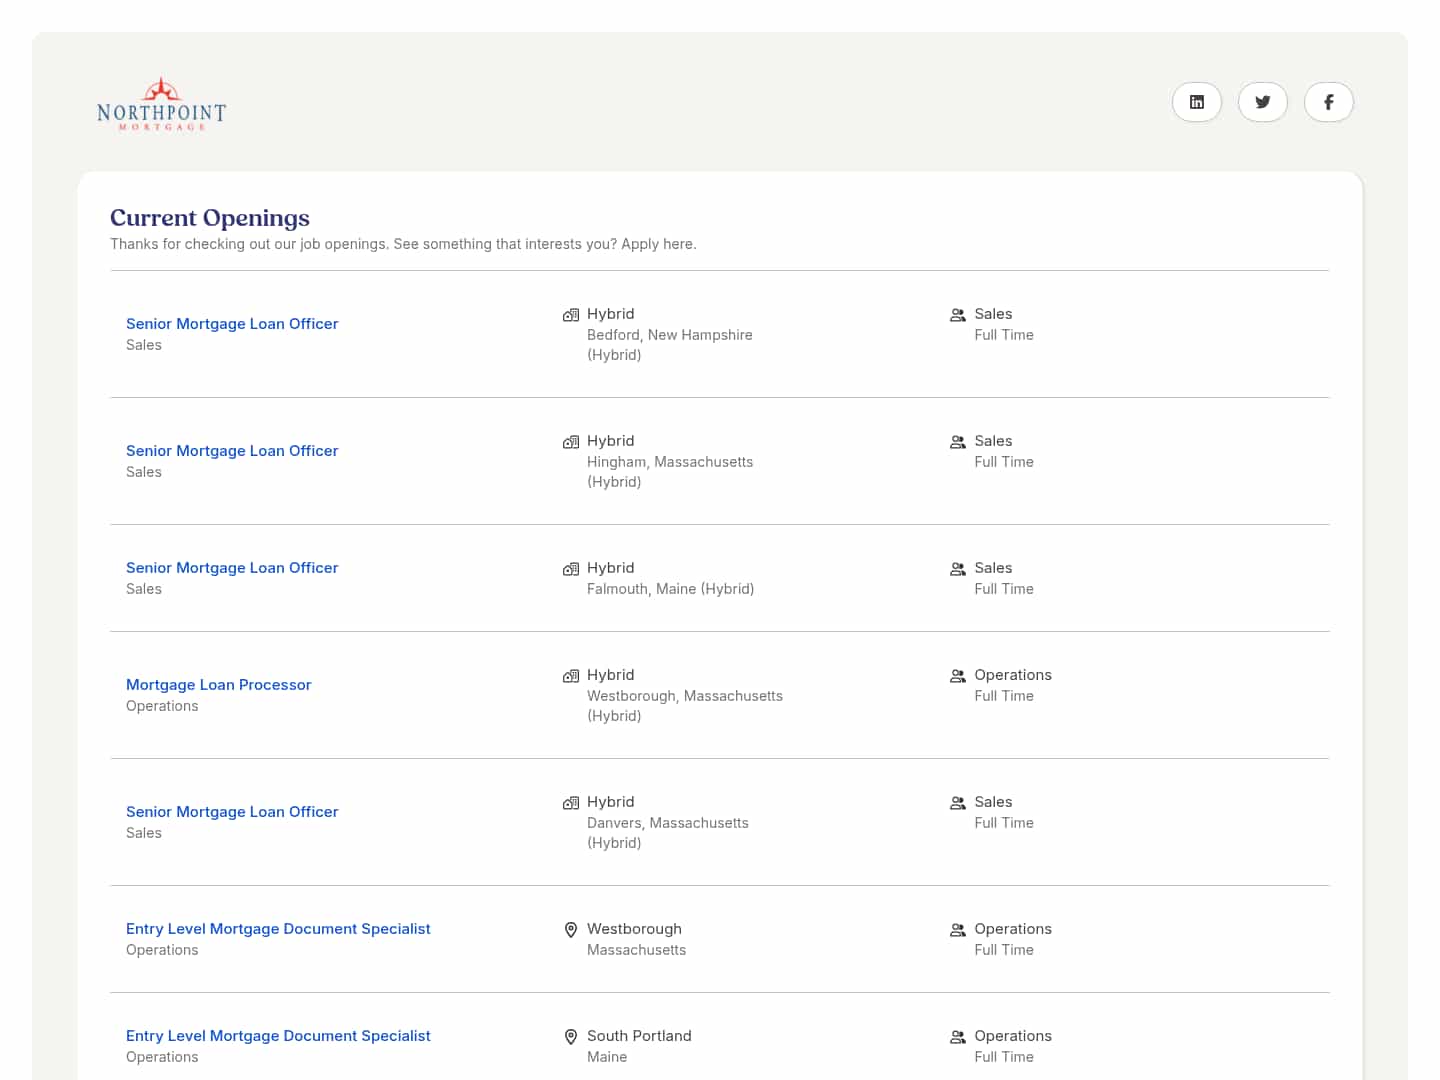
Task: Open Entry Level Document Specialist South Portland job
Action: pyautogui.click(x=278, y=1036)
